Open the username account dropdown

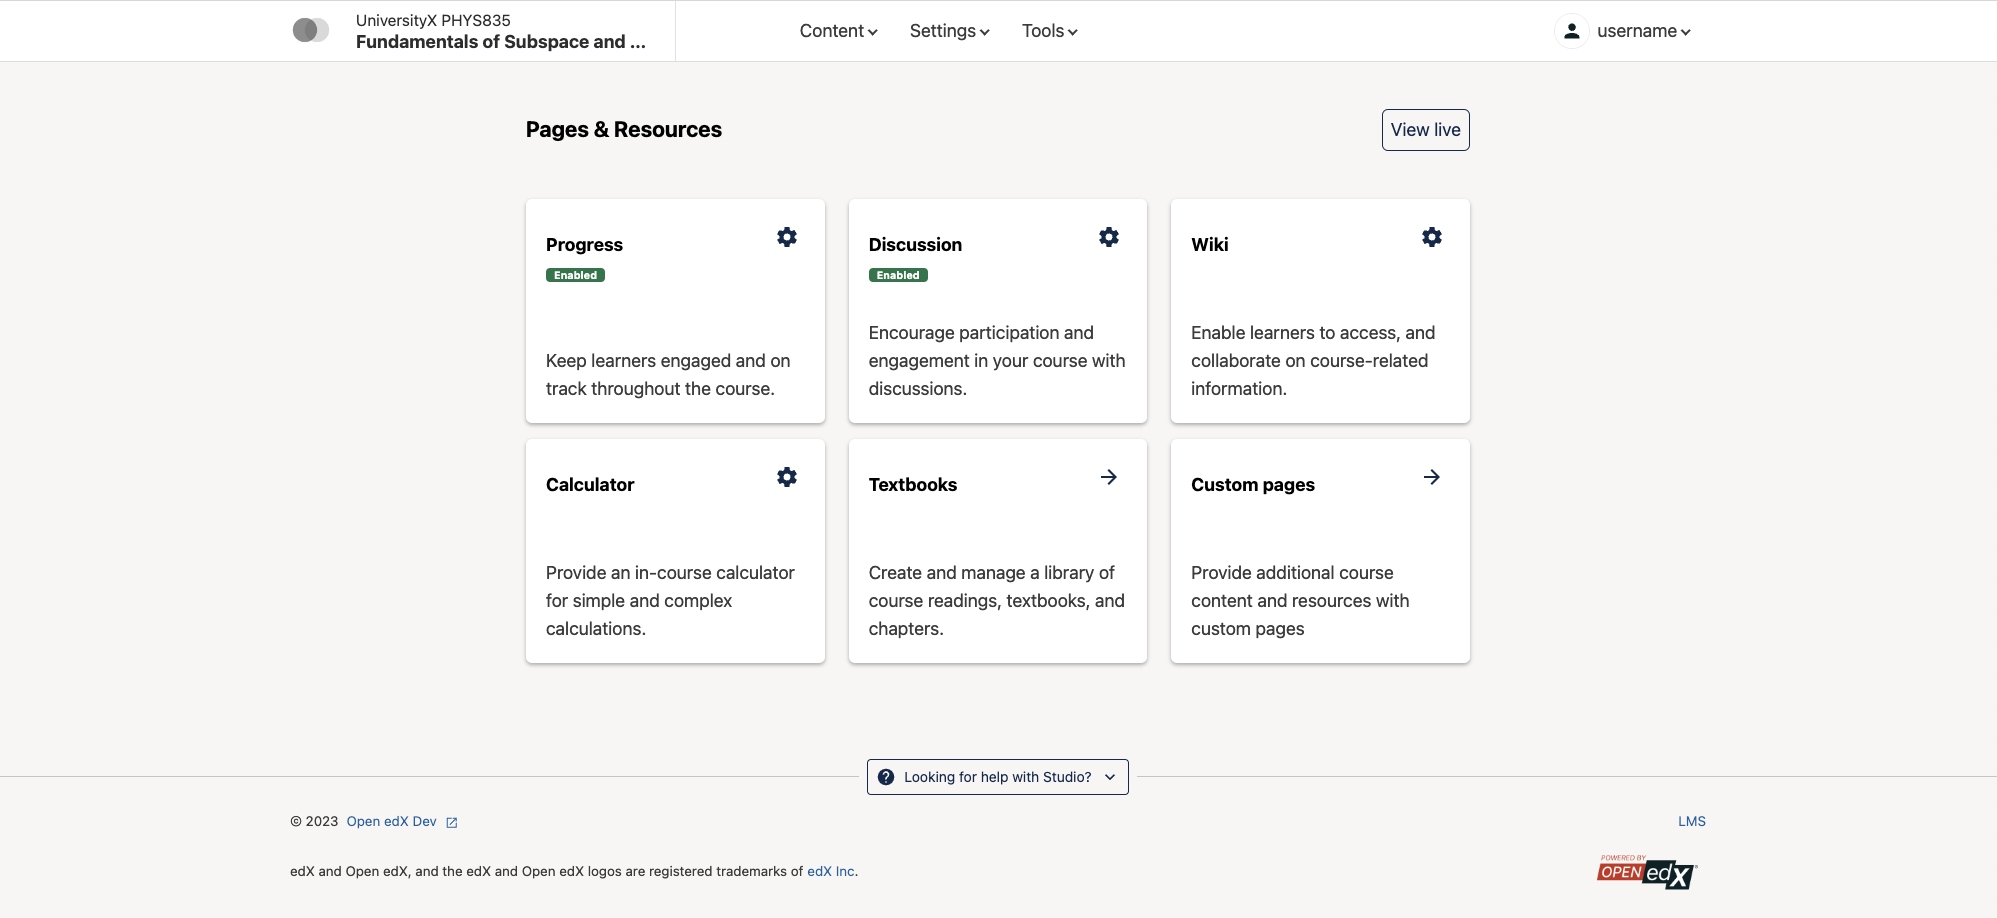click(x=1643, y=31)
